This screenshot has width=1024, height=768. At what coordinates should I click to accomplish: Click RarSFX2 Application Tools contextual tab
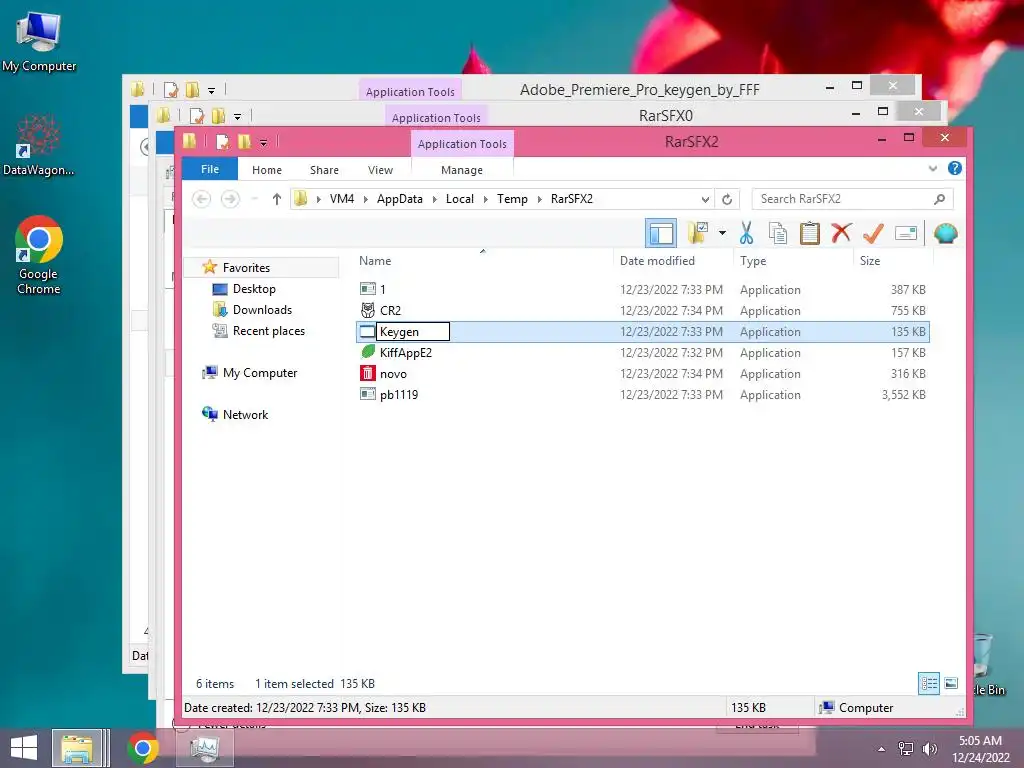click(462, 144)
